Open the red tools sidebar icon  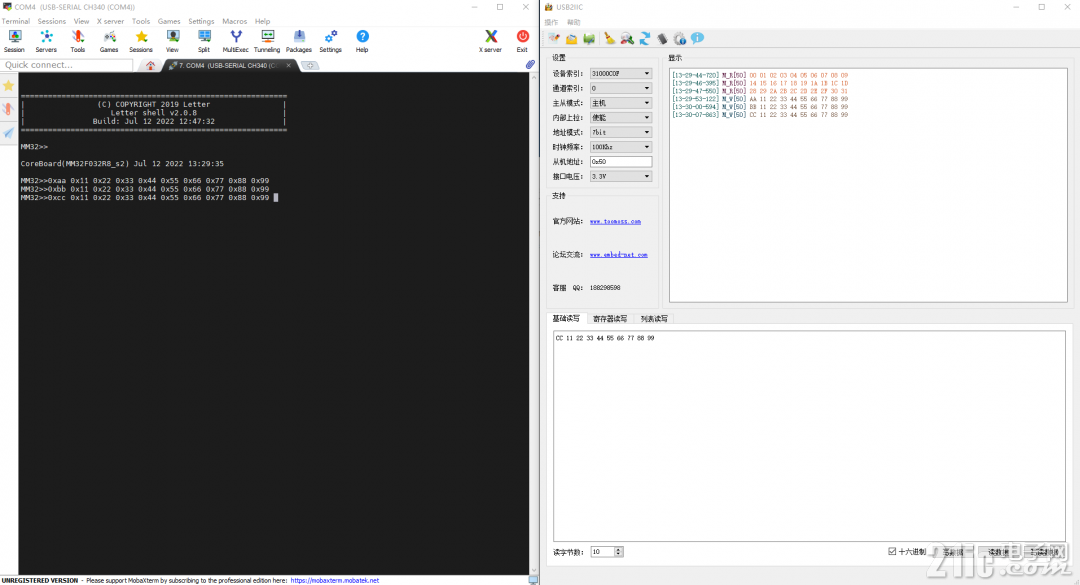pos(8,110)
